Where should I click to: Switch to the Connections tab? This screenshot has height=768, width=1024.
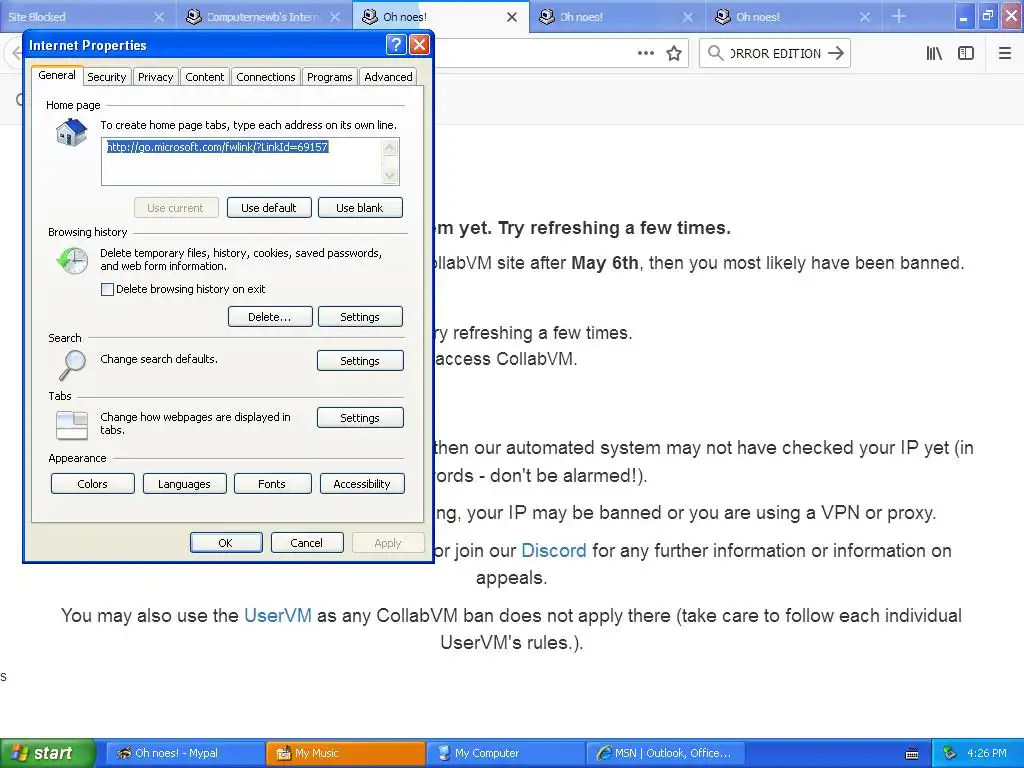pos(266,77)
